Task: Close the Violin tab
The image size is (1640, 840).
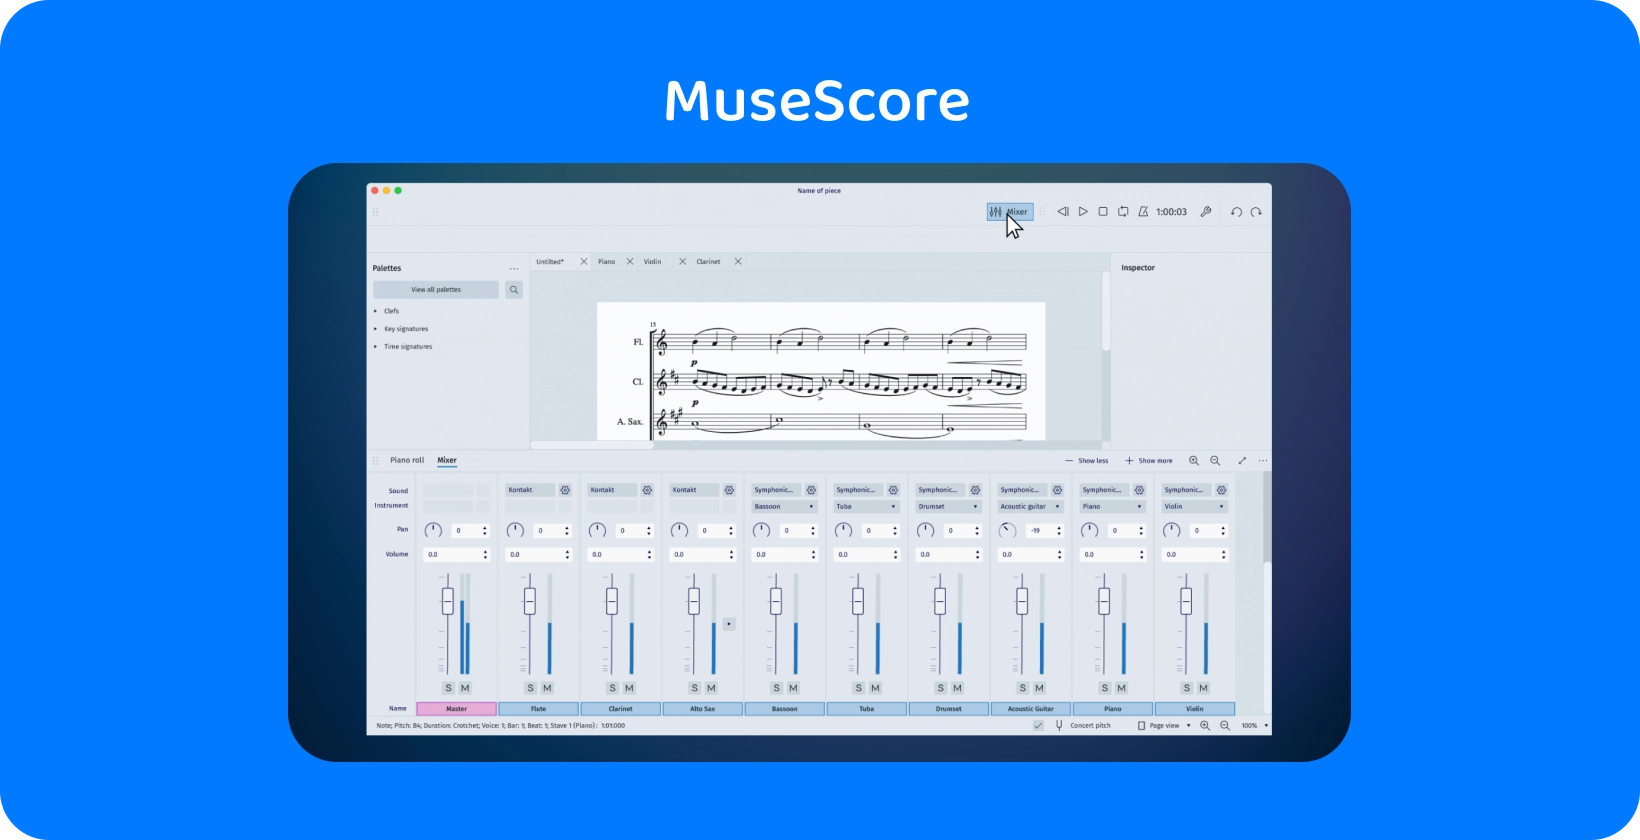Action: (x=683, y=262)
